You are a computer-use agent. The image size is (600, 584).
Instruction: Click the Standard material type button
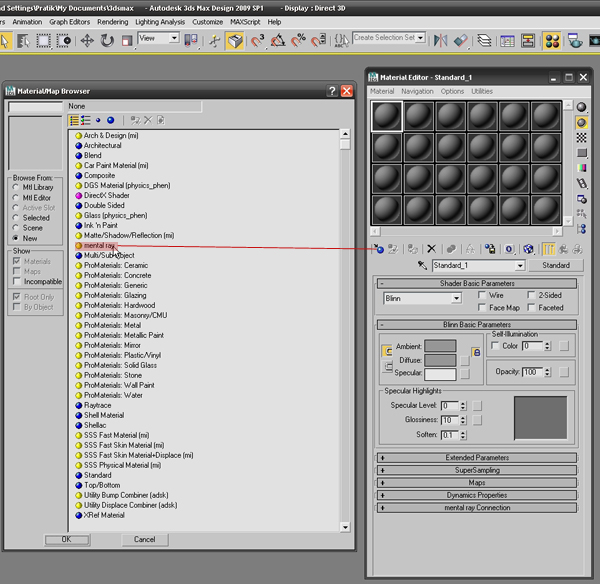[x=556, y=266]
